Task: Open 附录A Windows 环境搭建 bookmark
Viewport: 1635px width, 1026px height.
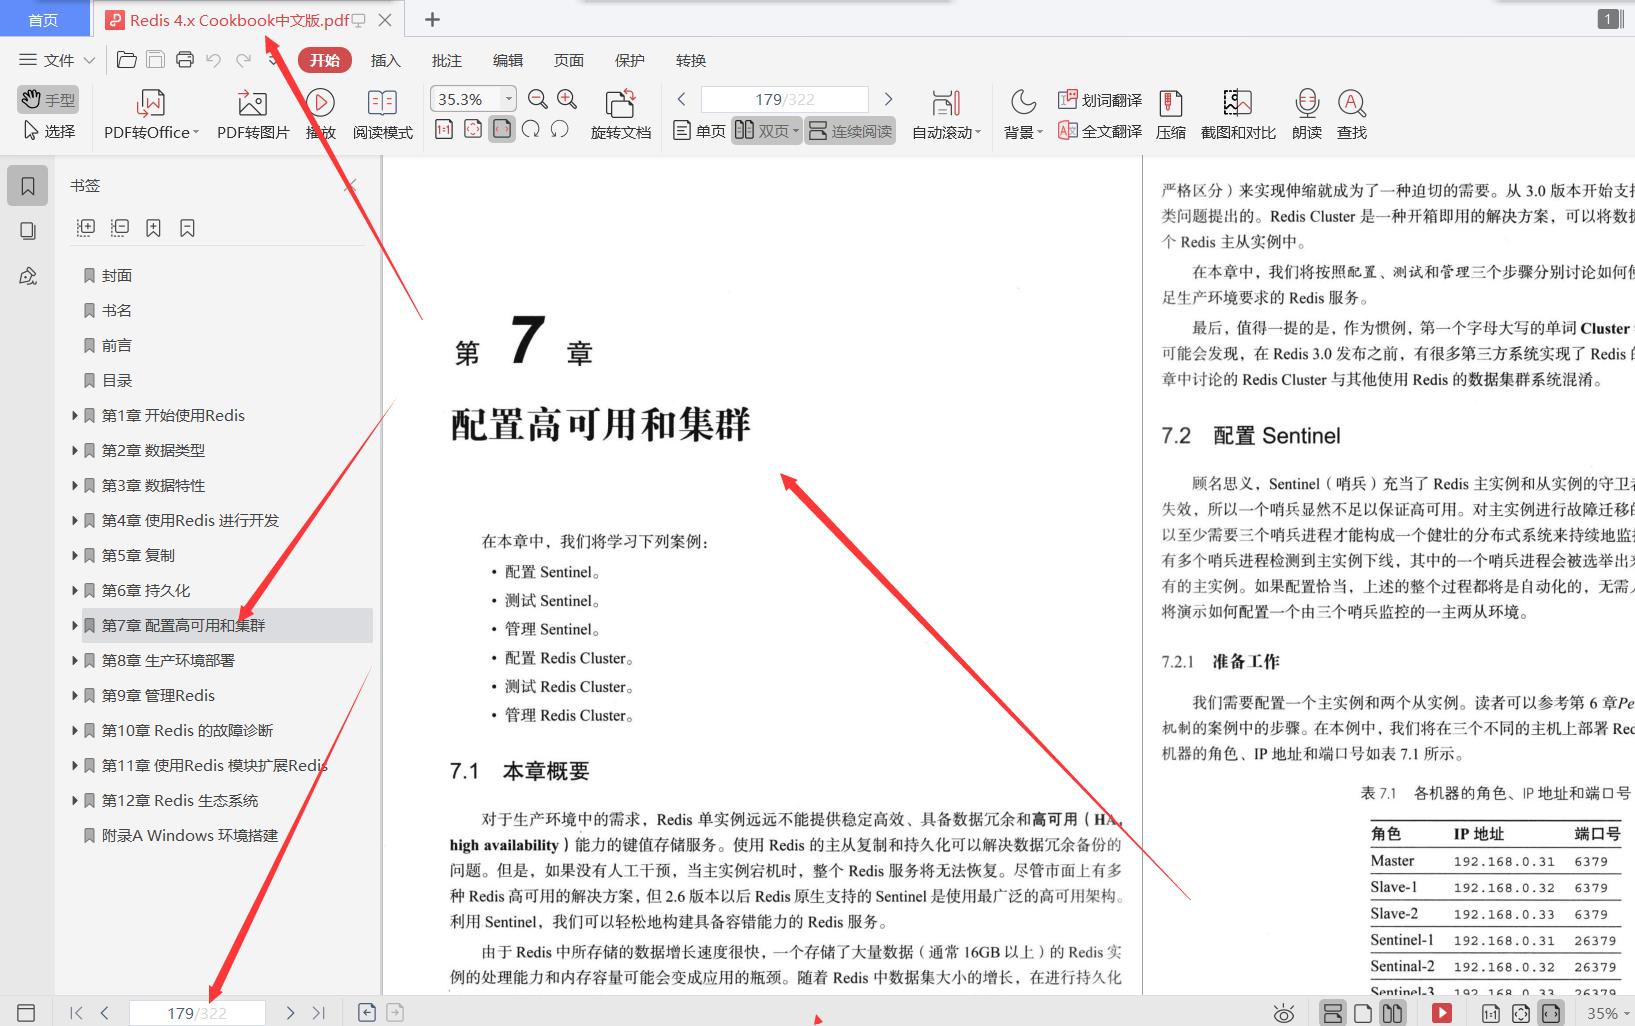Action: click(x=190, y=835)
